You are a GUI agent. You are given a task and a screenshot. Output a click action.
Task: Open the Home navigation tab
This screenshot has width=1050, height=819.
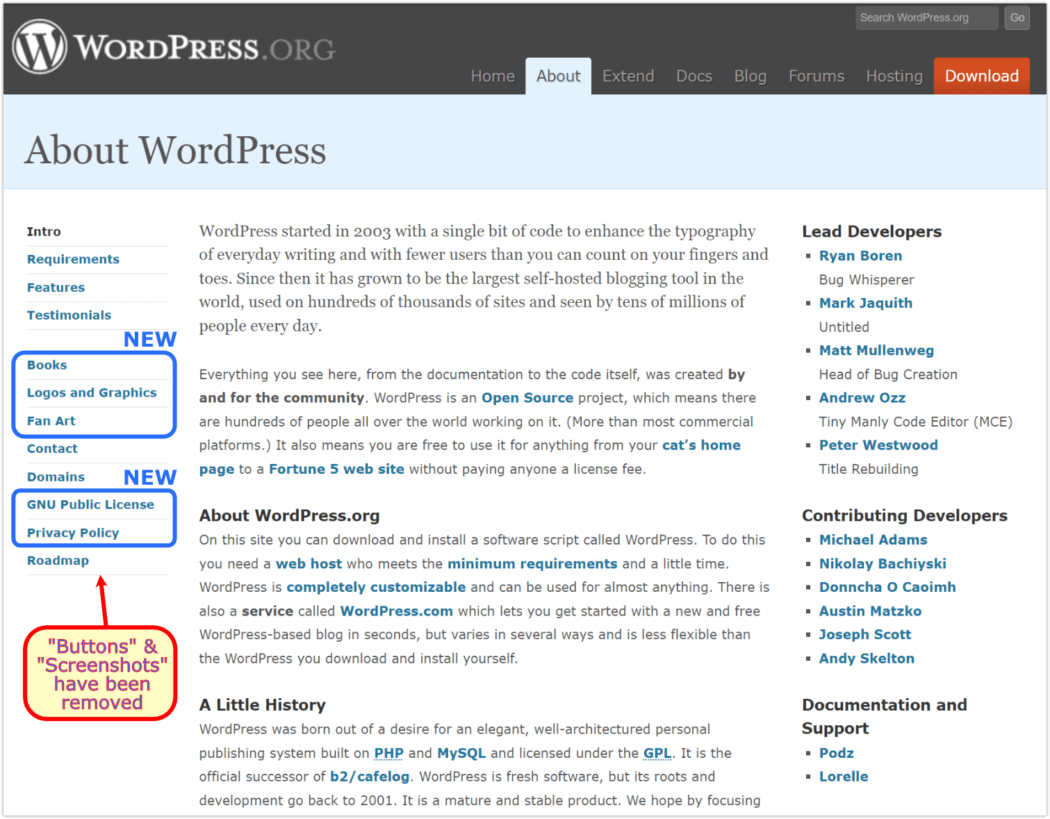coord(492,76)
